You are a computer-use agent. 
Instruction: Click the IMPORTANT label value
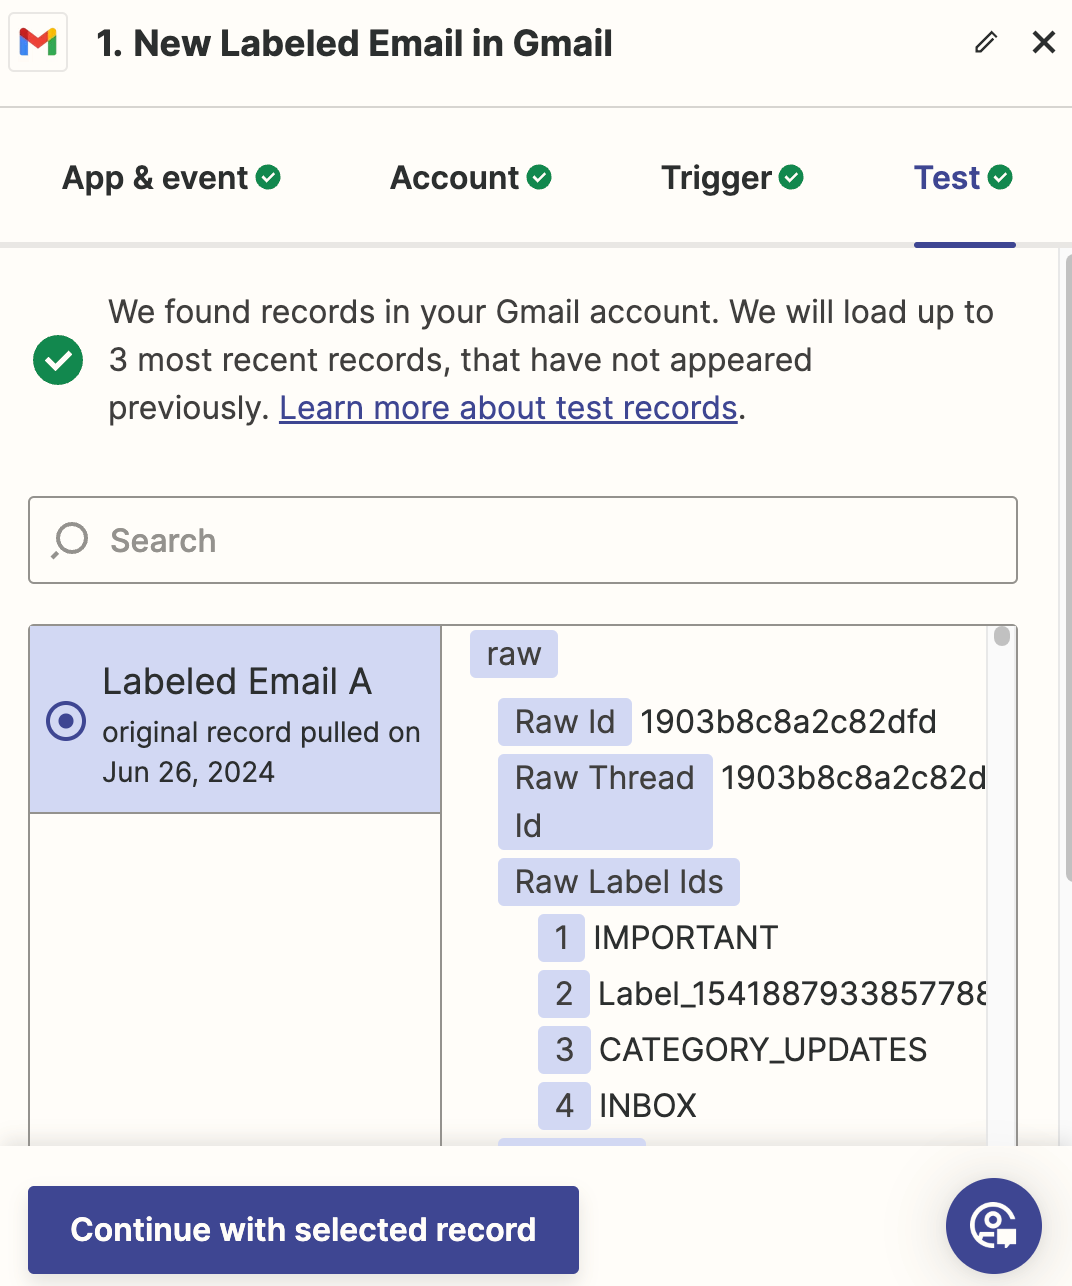[686, 938]
